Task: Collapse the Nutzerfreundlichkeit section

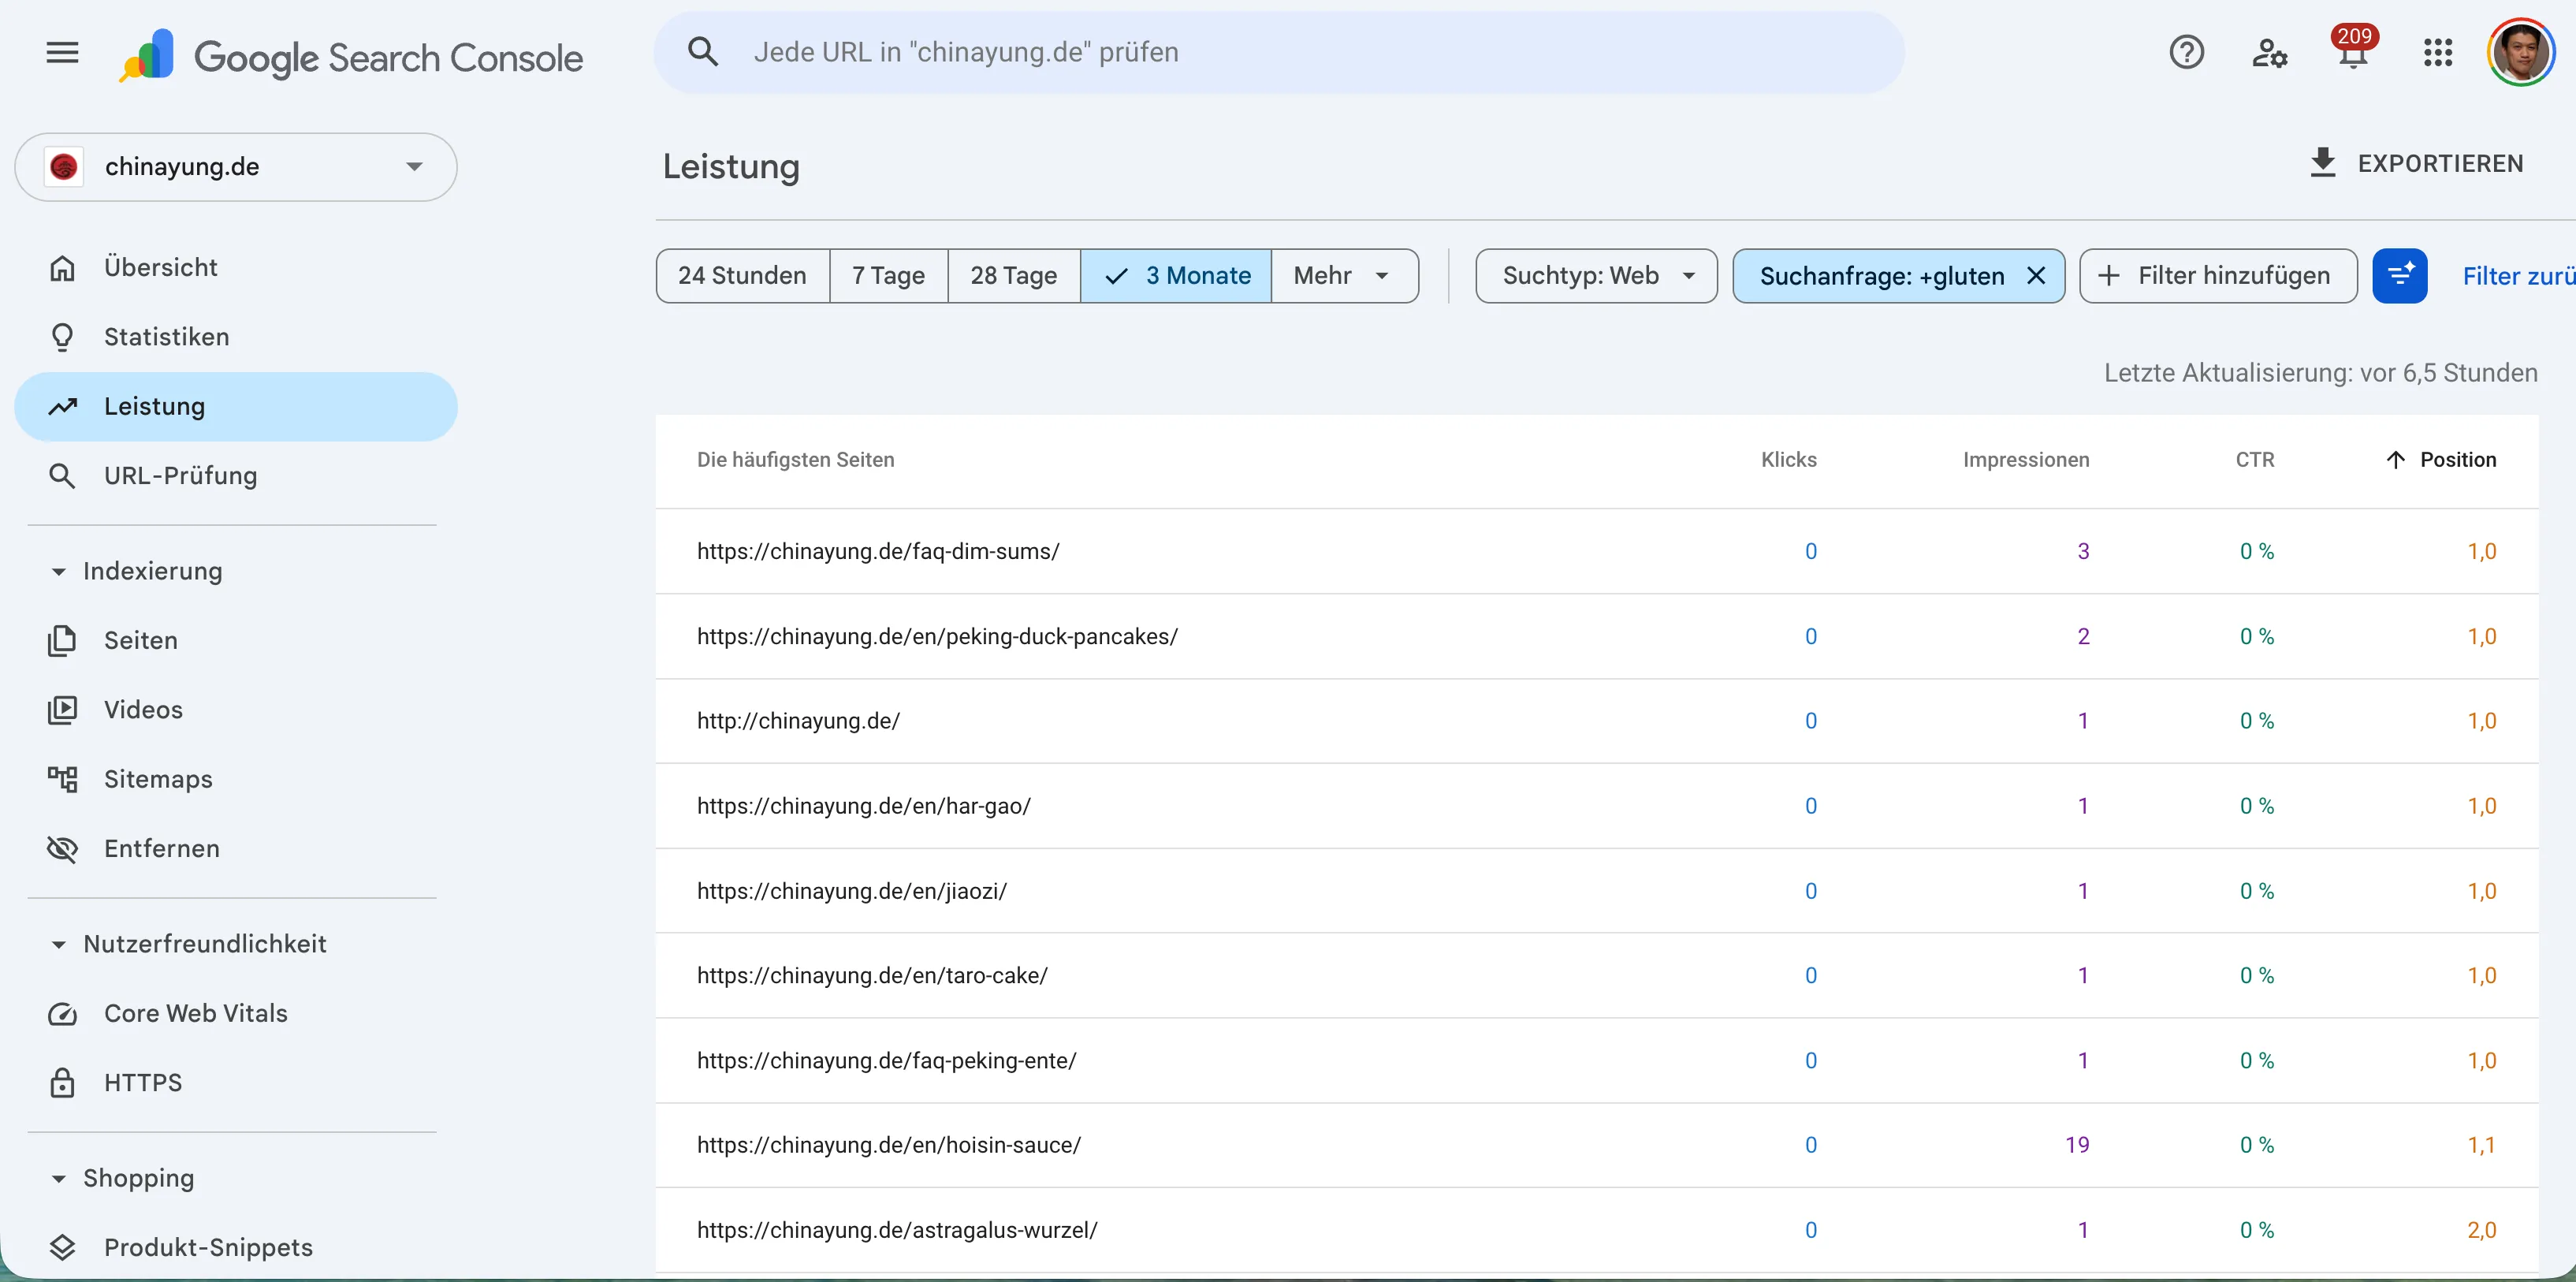Action: tap(58, 945)
